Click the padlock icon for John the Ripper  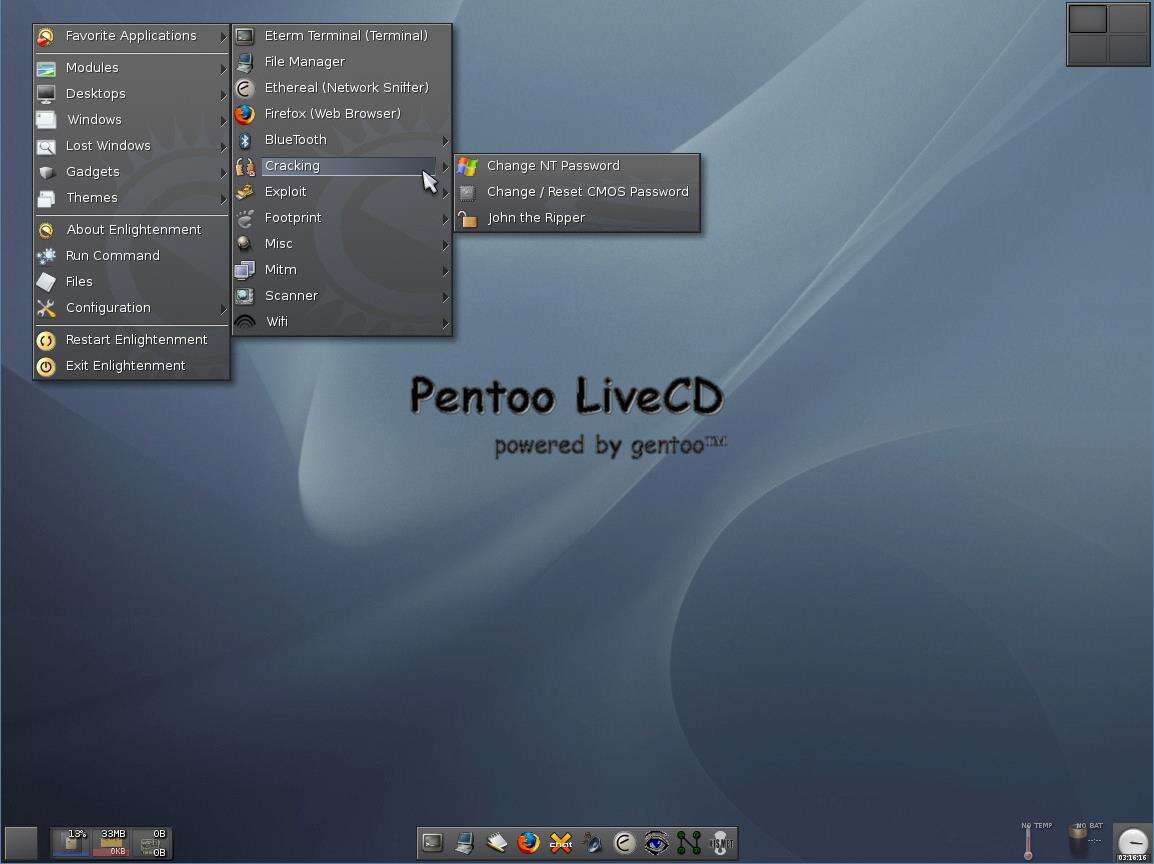[467, 218]
